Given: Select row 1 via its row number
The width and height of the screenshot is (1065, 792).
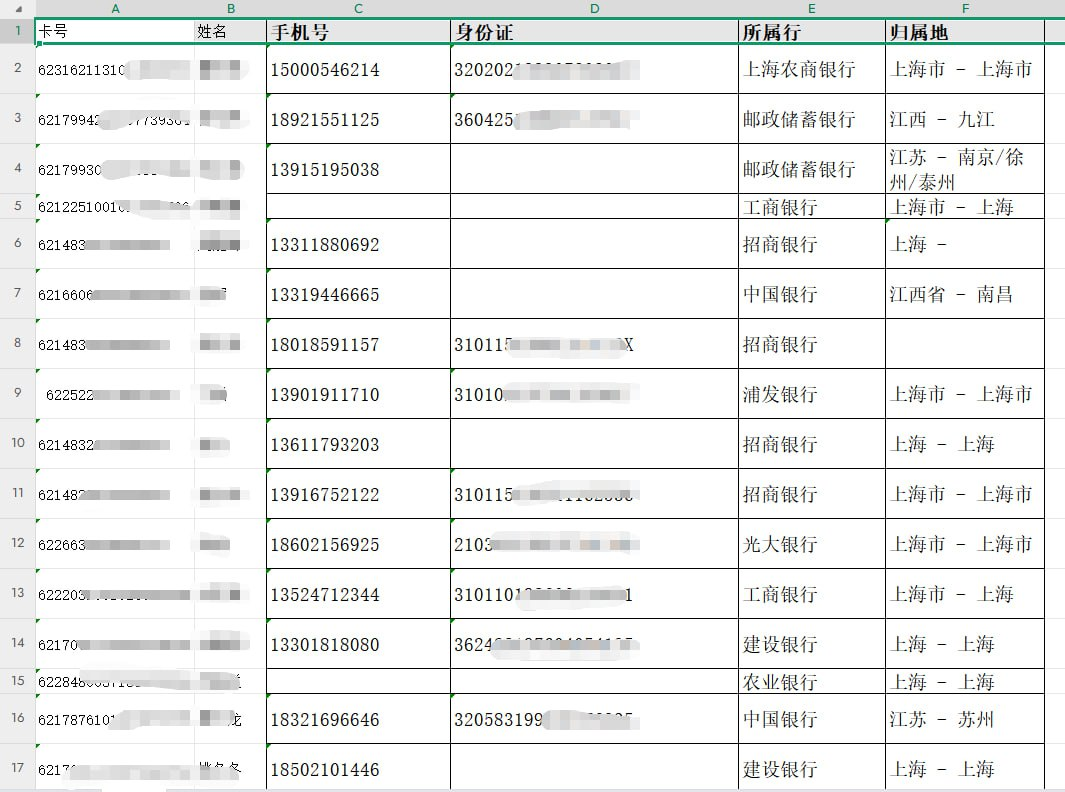Looking at the screenshot, I should (17, 31).
